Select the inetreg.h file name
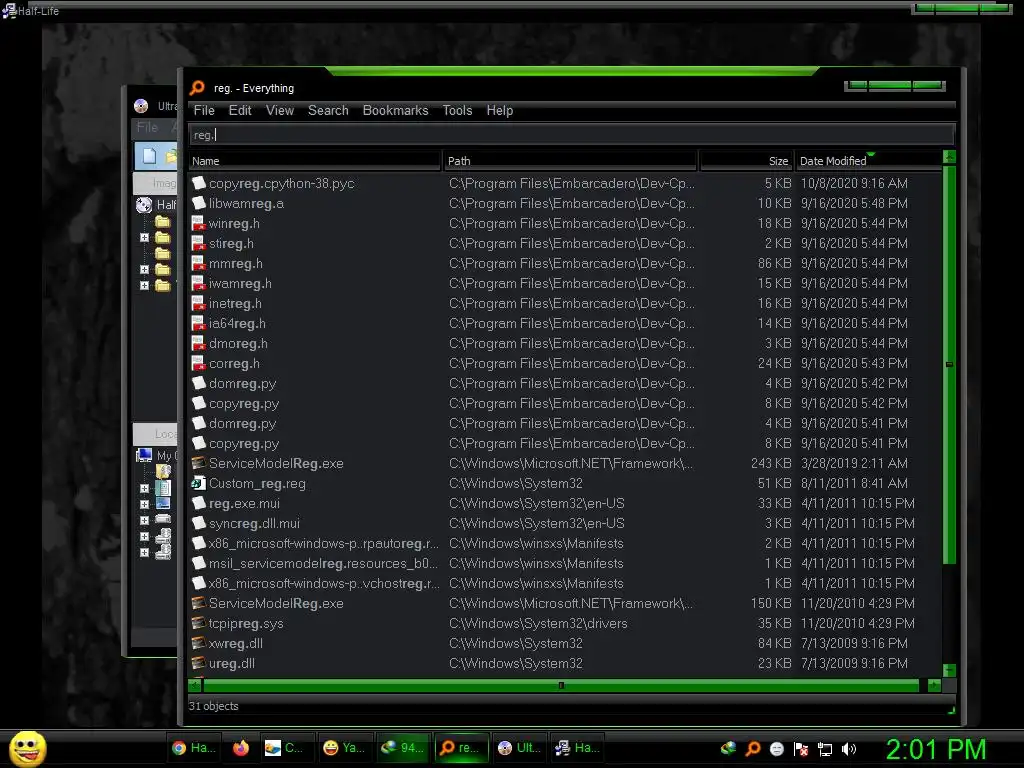The image size is (1024, 768). pyautogui.click(x=235, y=304)
